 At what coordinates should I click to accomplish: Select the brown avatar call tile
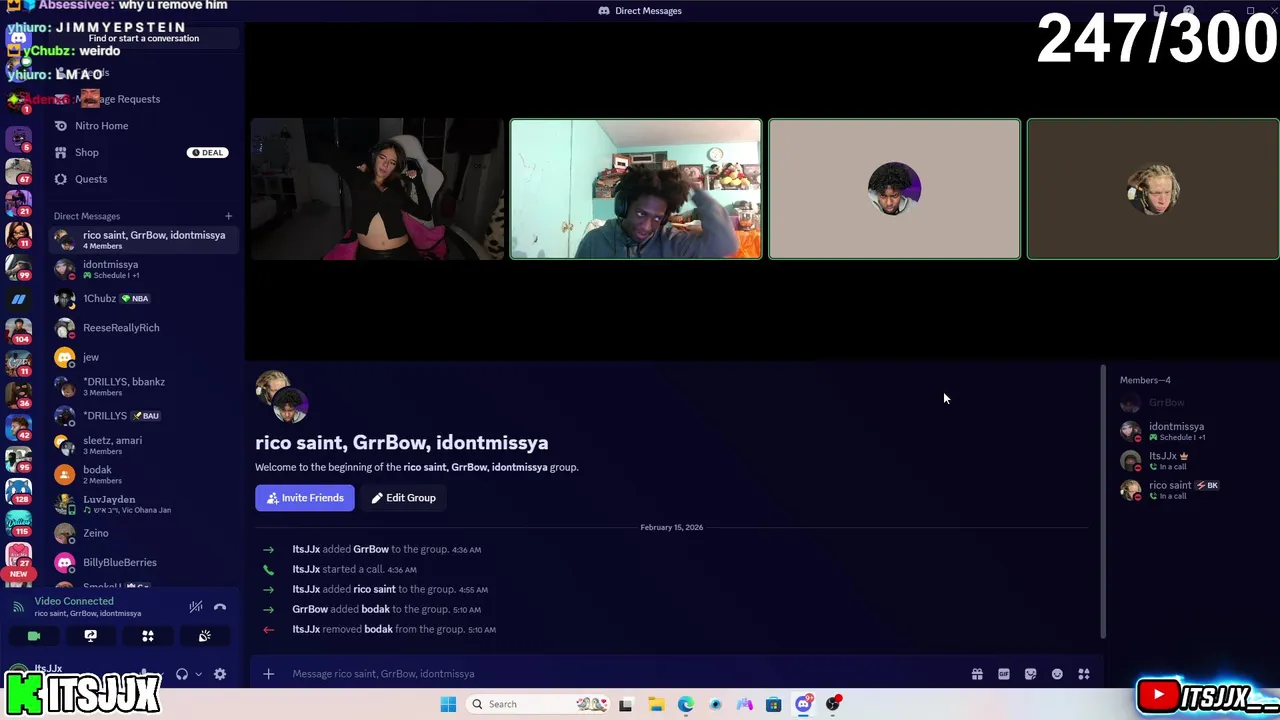(x=1153, y=189)
